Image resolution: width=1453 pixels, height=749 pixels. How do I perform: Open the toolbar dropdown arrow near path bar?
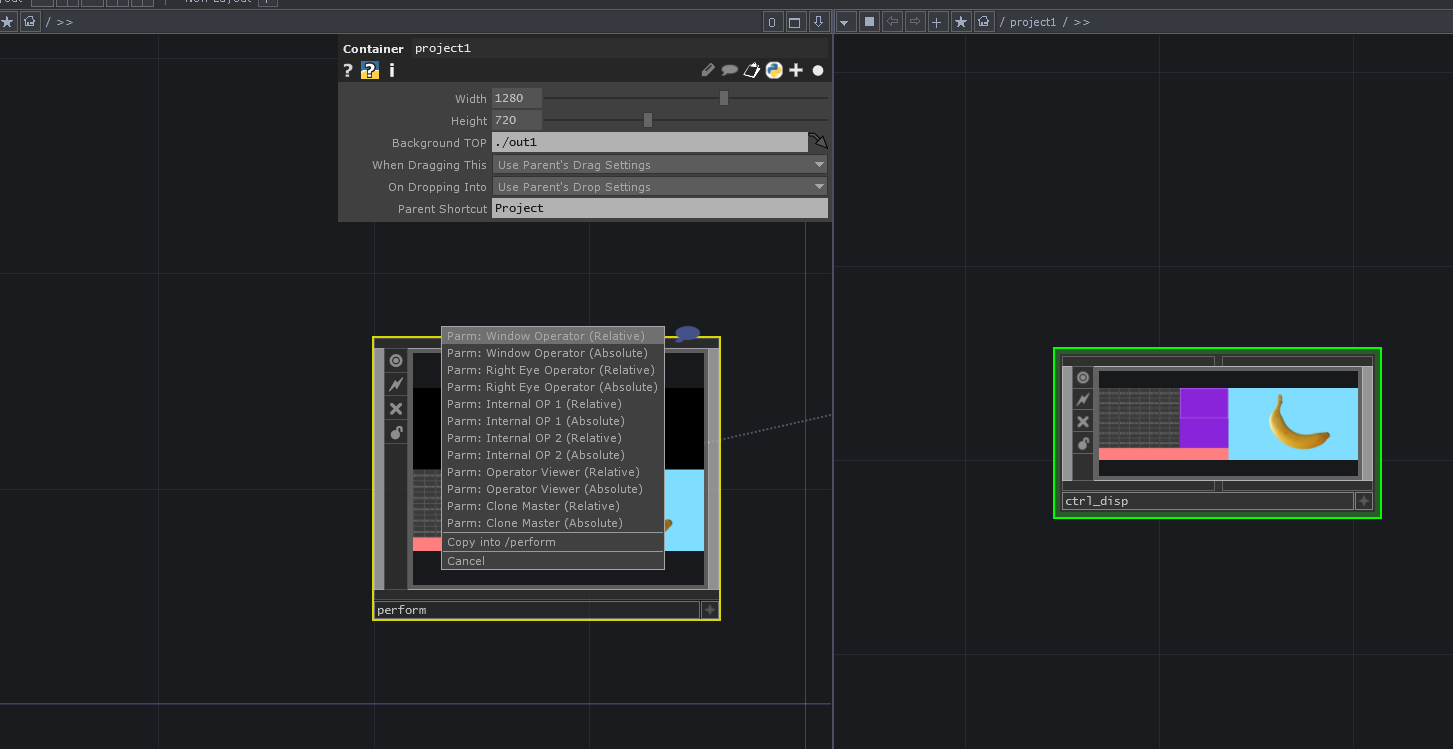pos(845,21)
